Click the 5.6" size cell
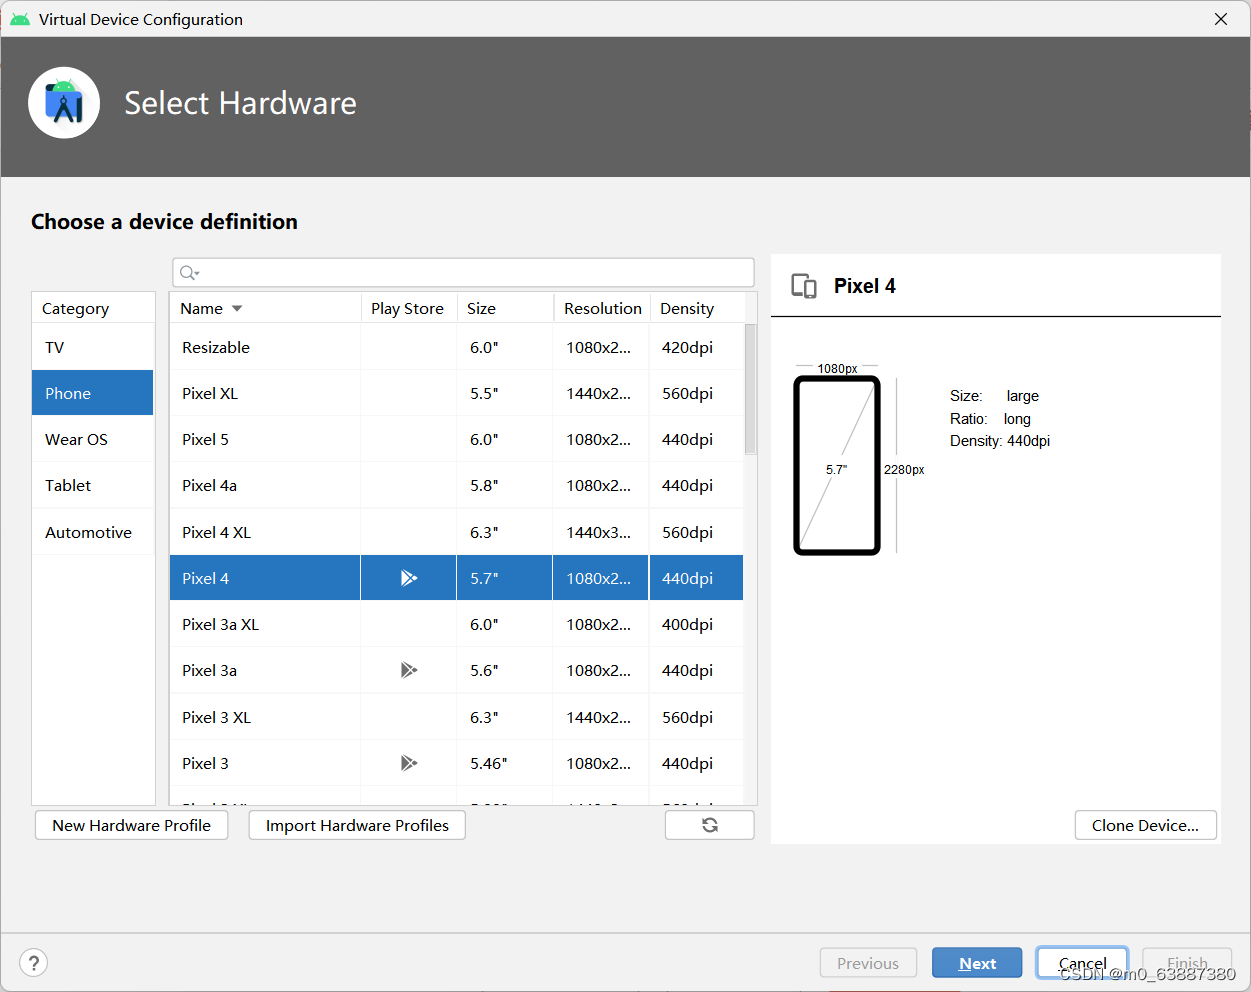 [x=505, y=670]
